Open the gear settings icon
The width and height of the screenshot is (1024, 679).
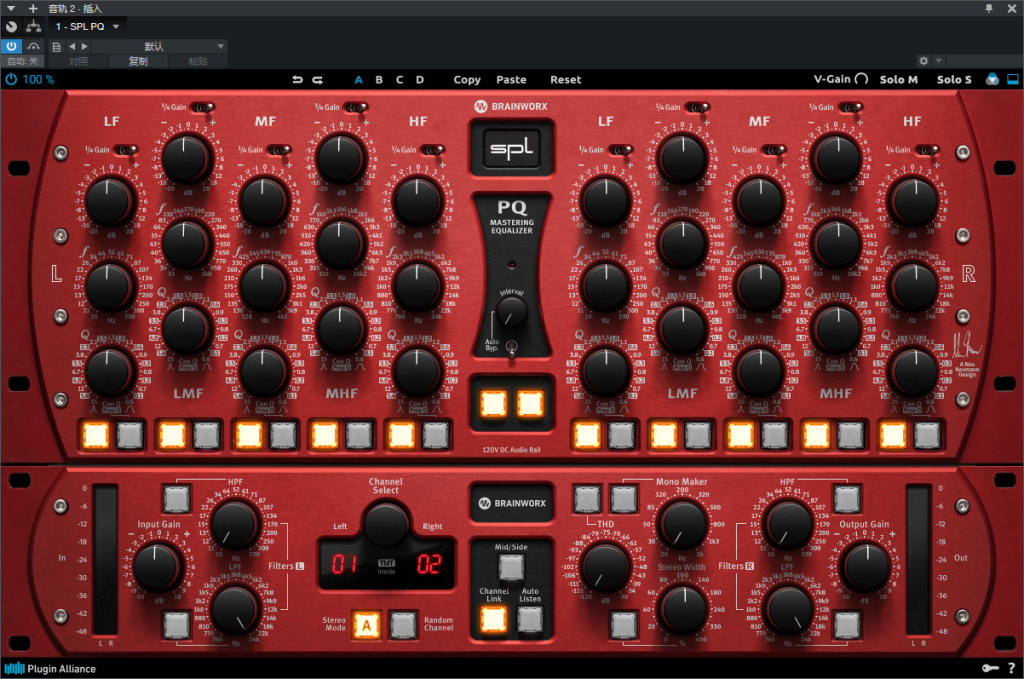(923, 61)
